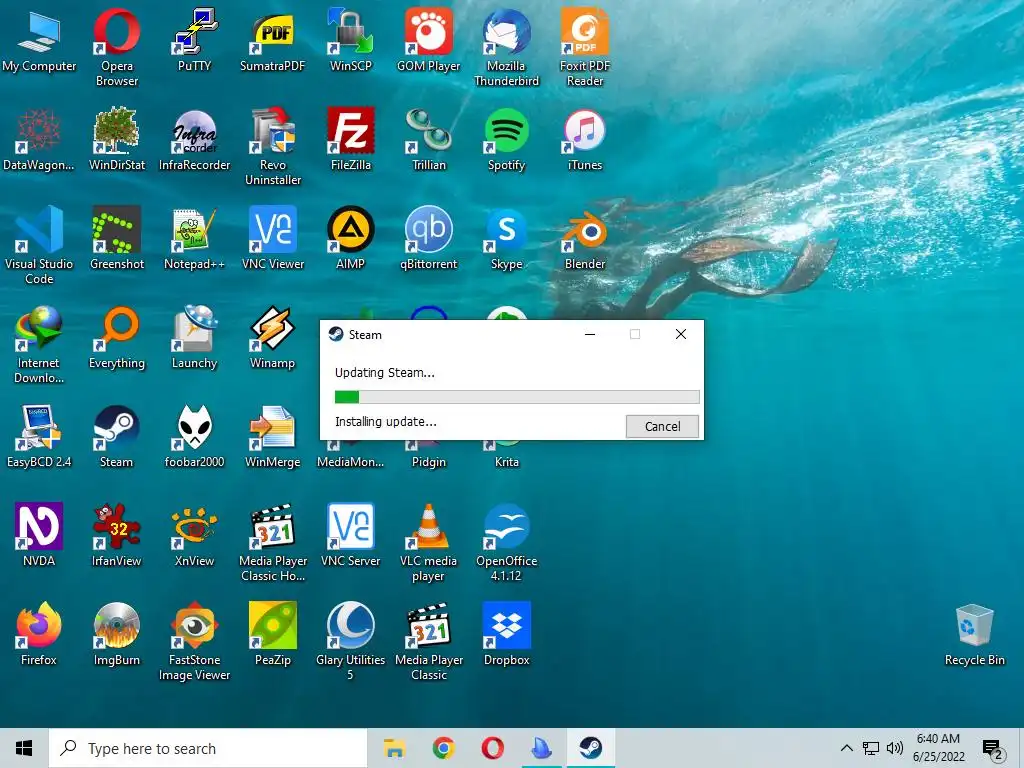This screenshot has height=768, width=1024.
Task: Select the Skype desktop icon
Action: coord(507,238)
